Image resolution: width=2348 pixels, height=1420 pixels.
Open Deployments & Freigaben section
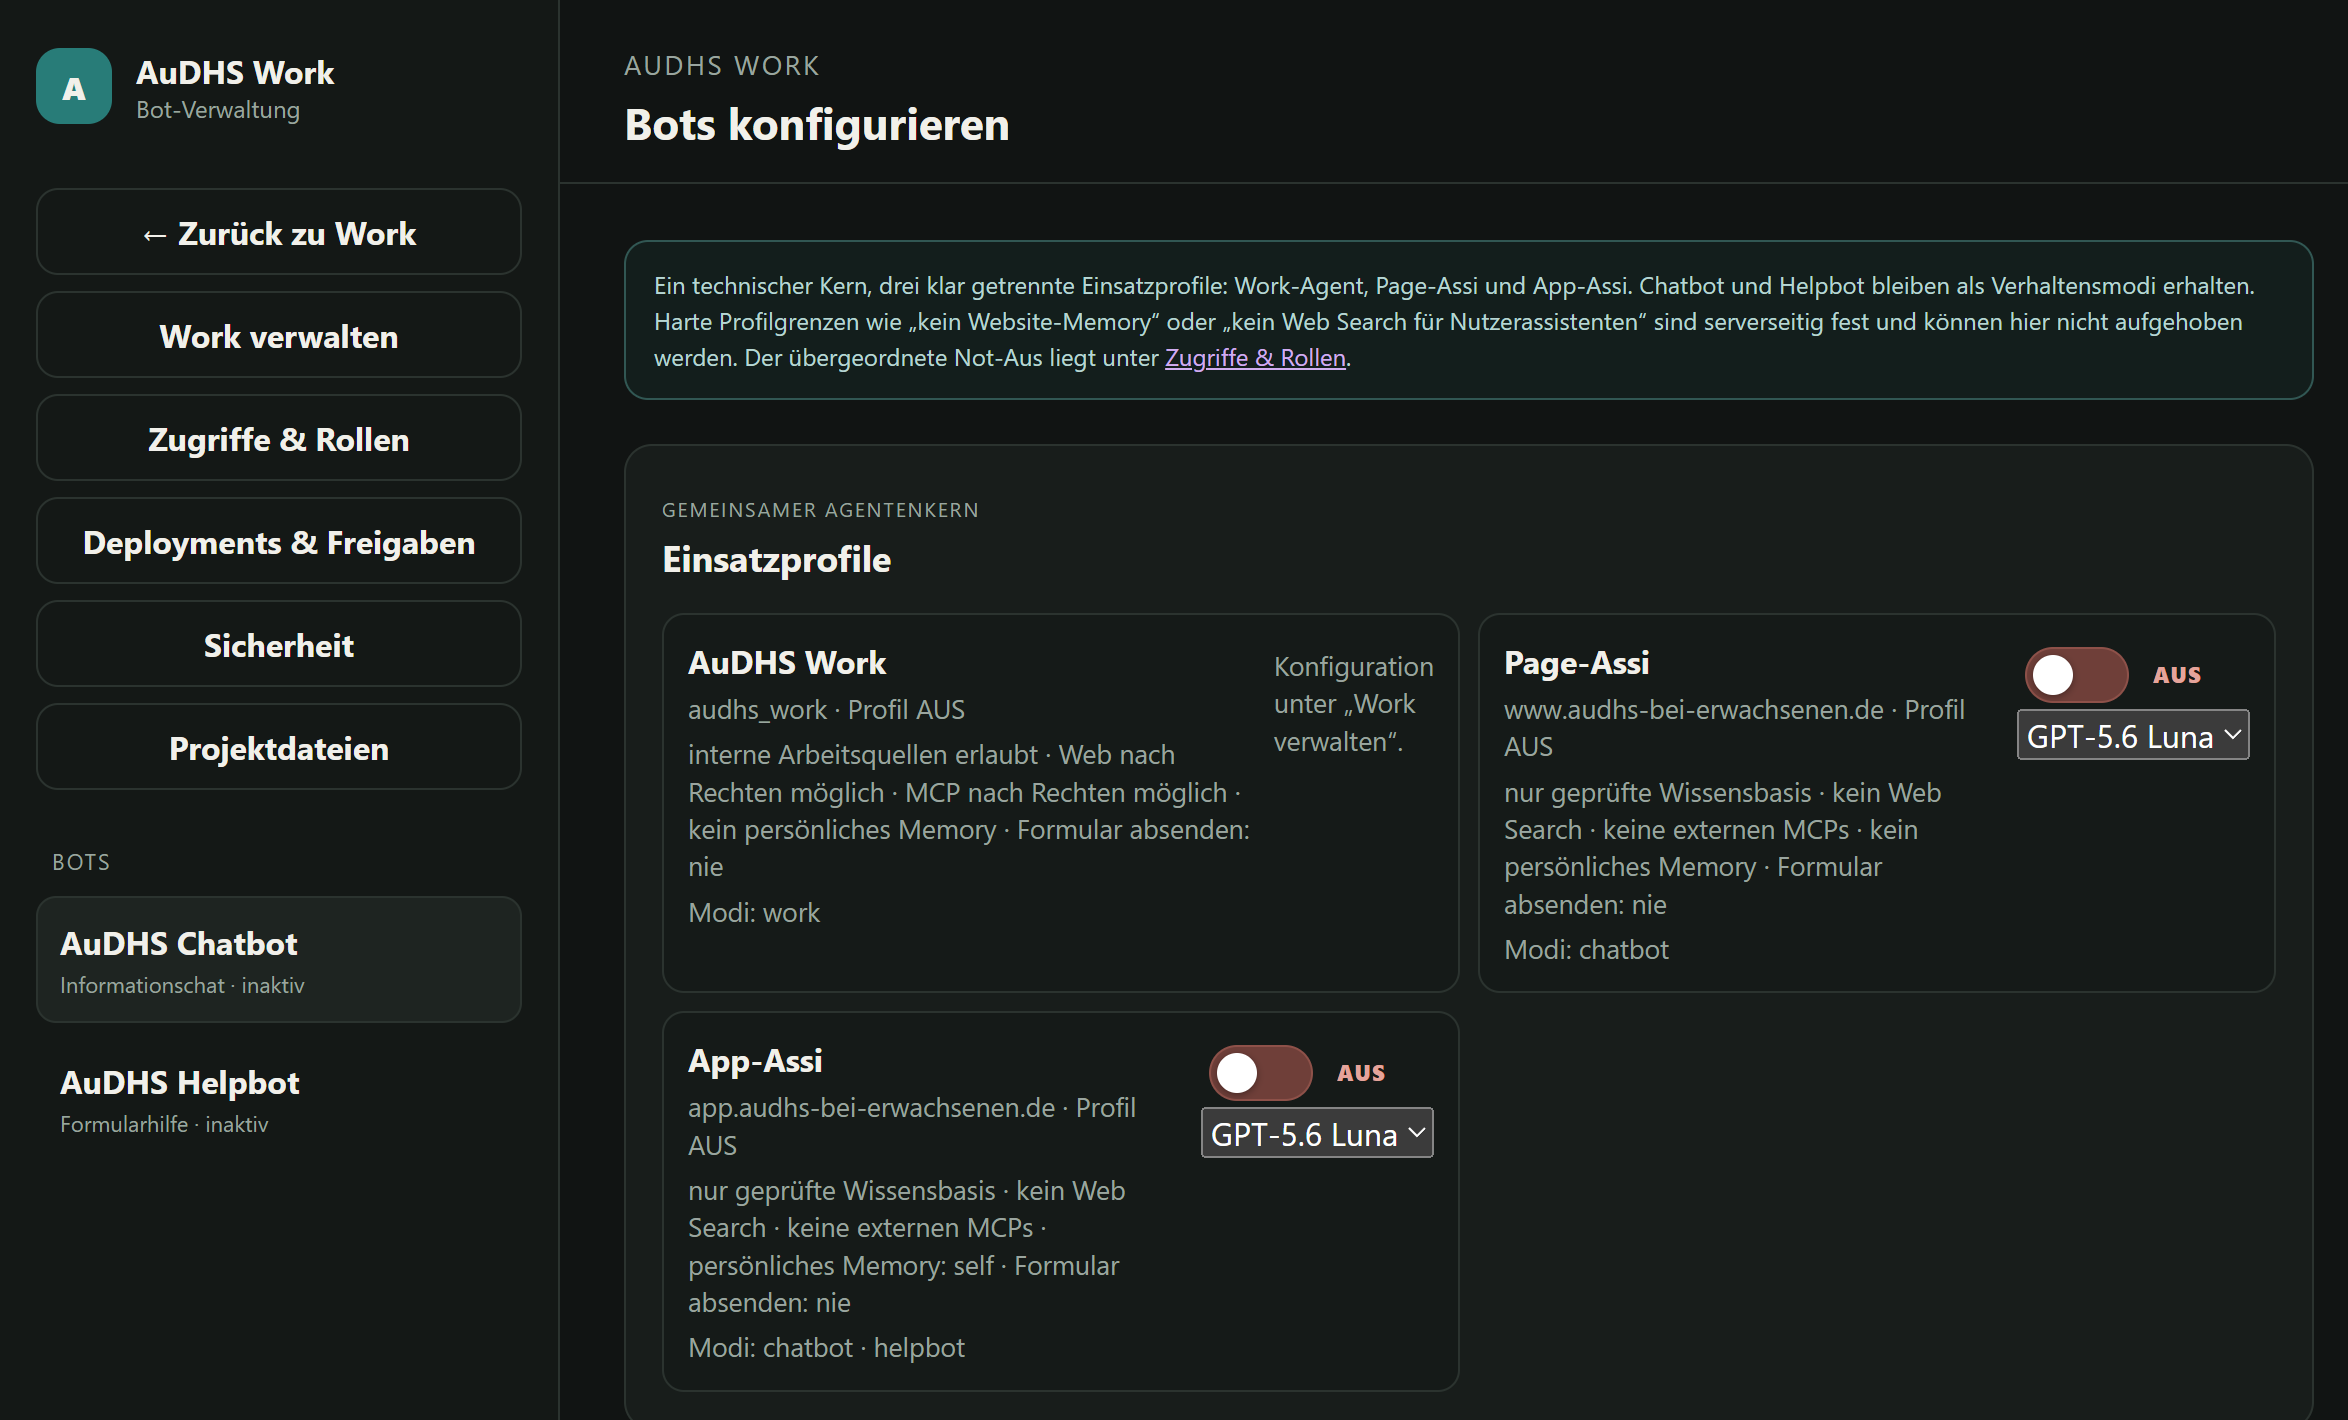coord(279,542)
